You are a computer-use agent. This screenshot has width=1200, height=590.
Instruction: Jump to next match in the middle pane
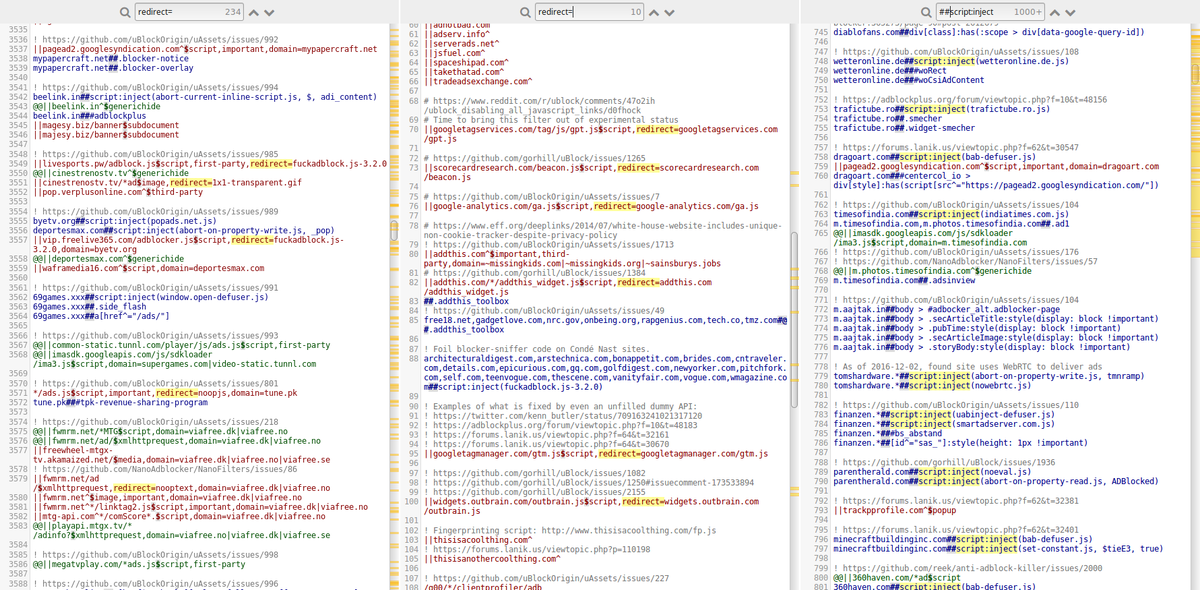(x=672, y=12)
